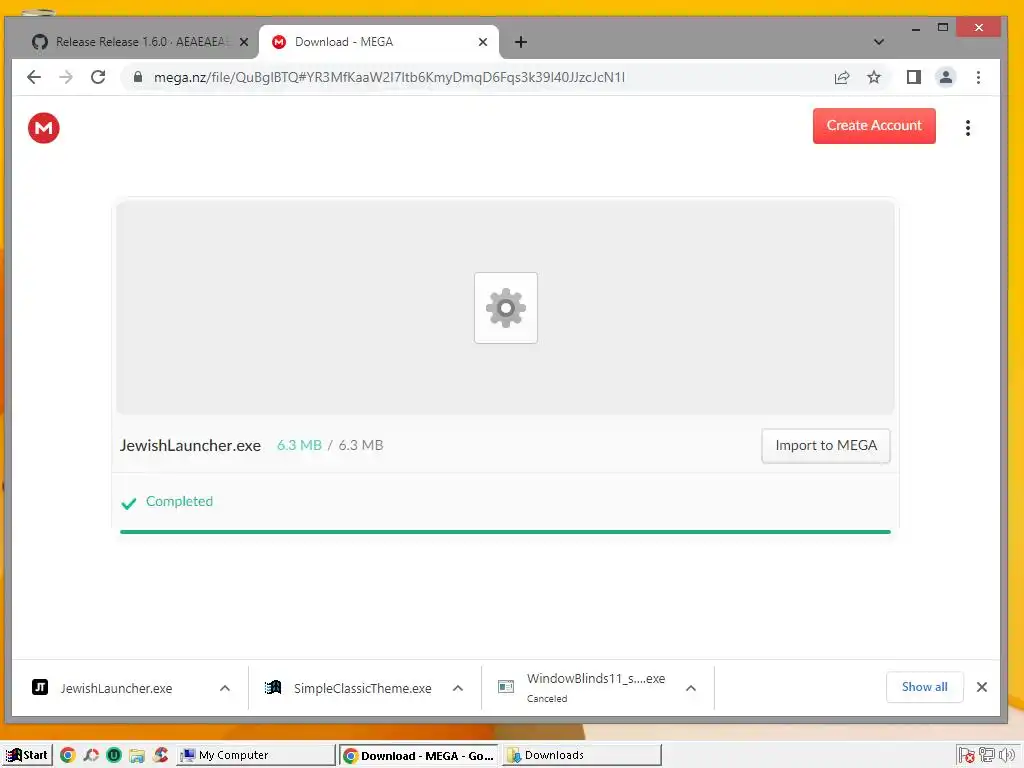
Task: Click the gear file preview icon
Action: pyautogui.click(x=505, y=308)
